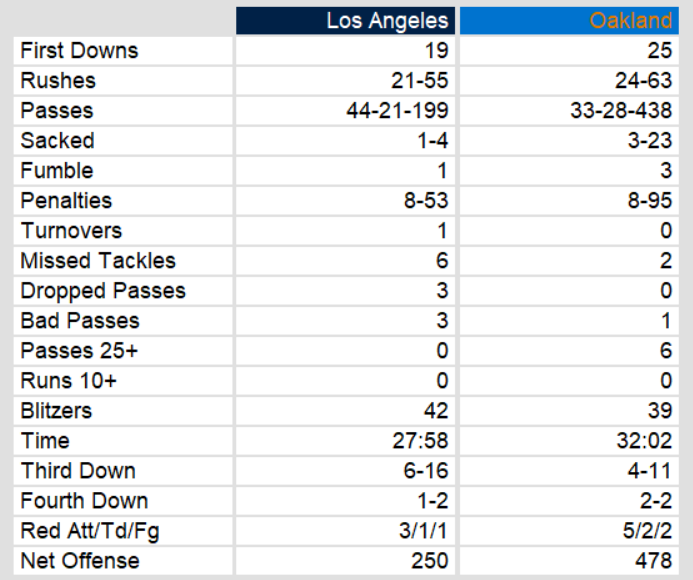Select the Missed Tackles row label
Image resolution: width=693 pixels, height=580 pixels.
[98, 261]
